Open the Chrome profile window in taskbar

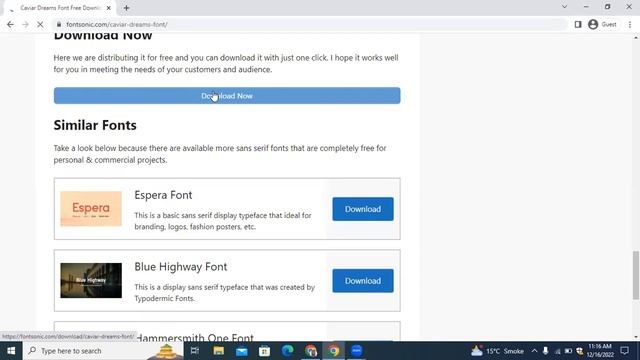(x=311, y=351)
